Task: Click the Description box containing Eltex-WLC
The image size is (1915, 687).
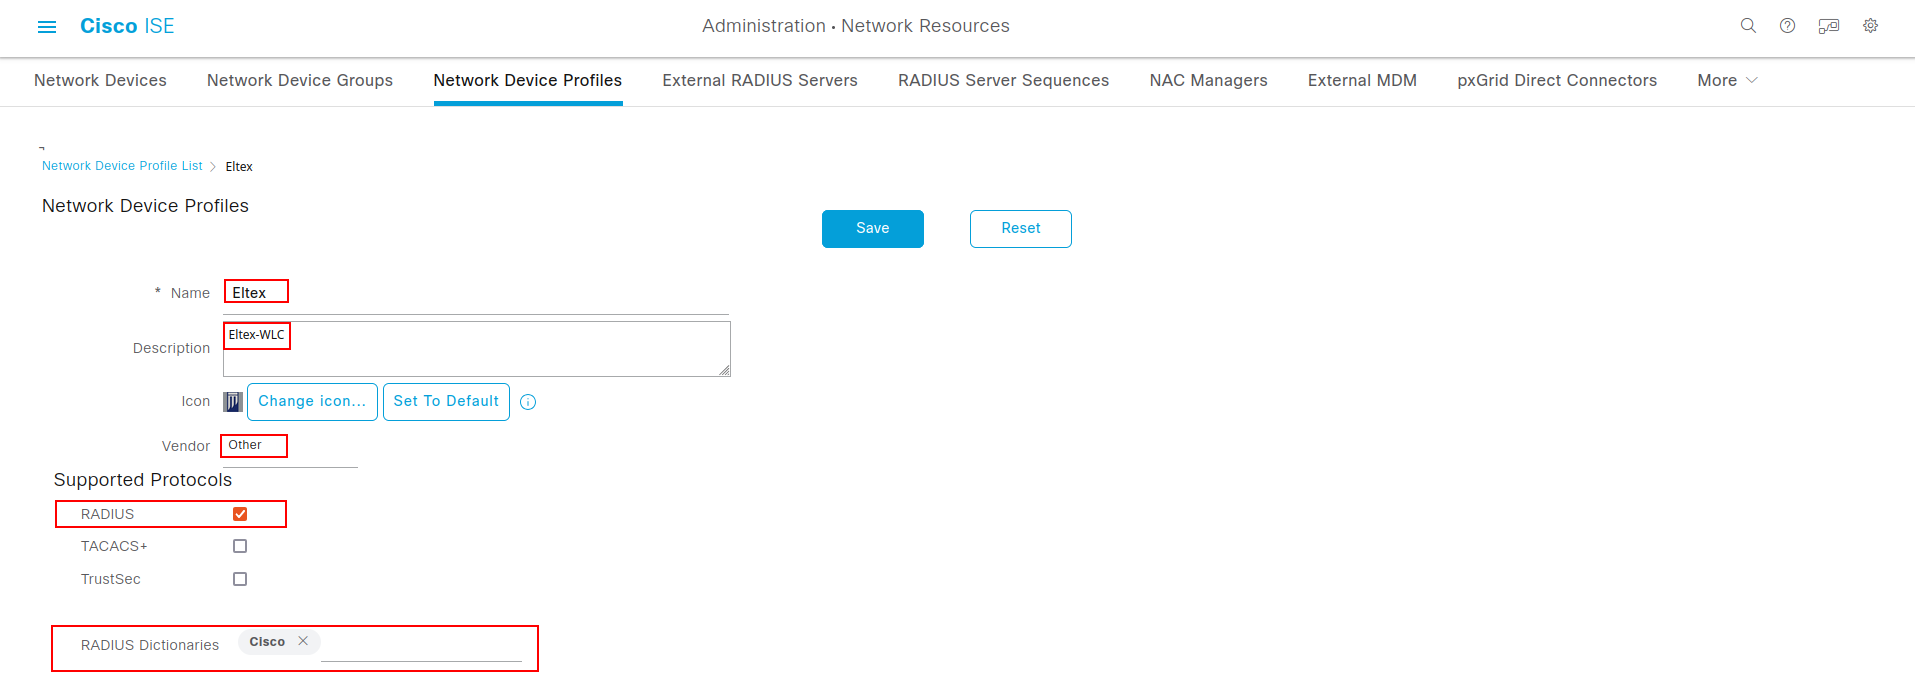Action: (x=476, y=349)
